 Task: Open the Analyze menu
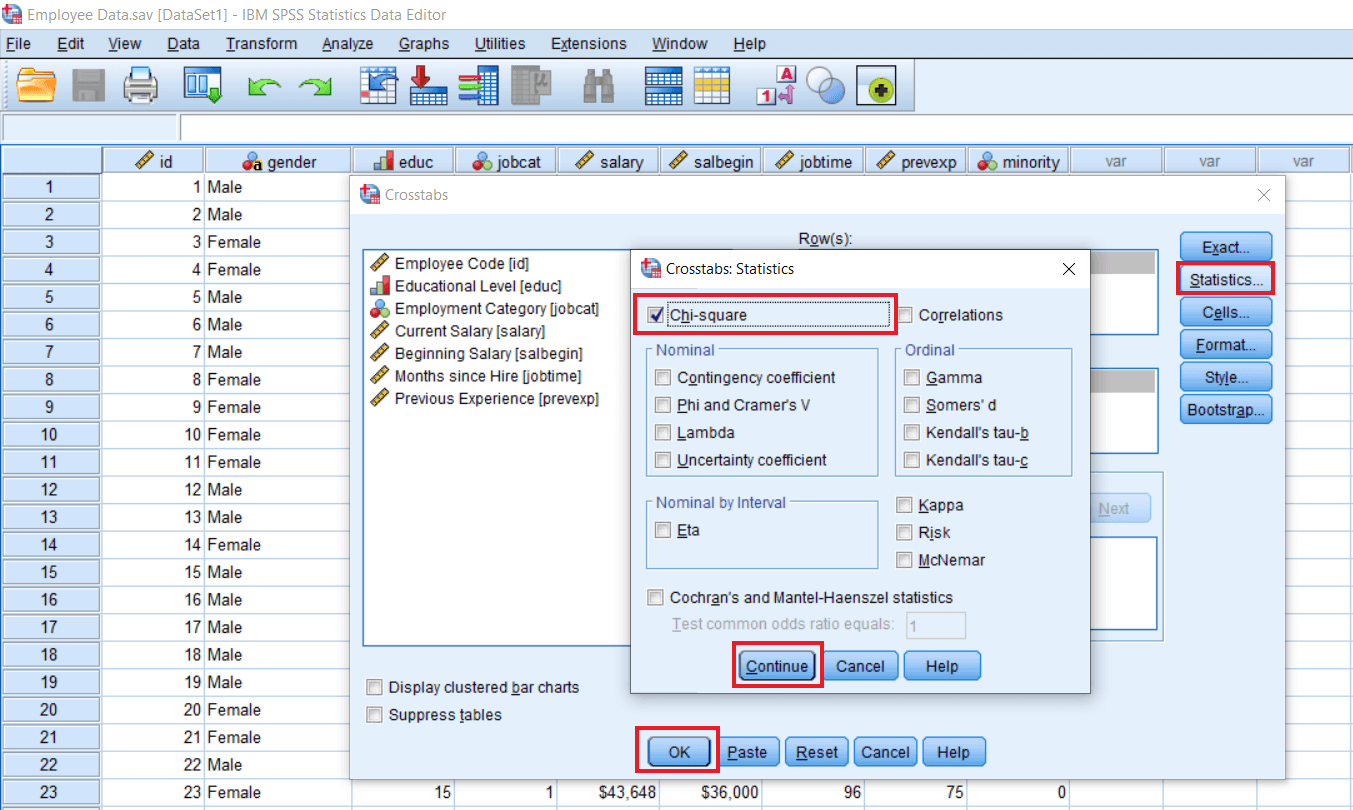347,43
